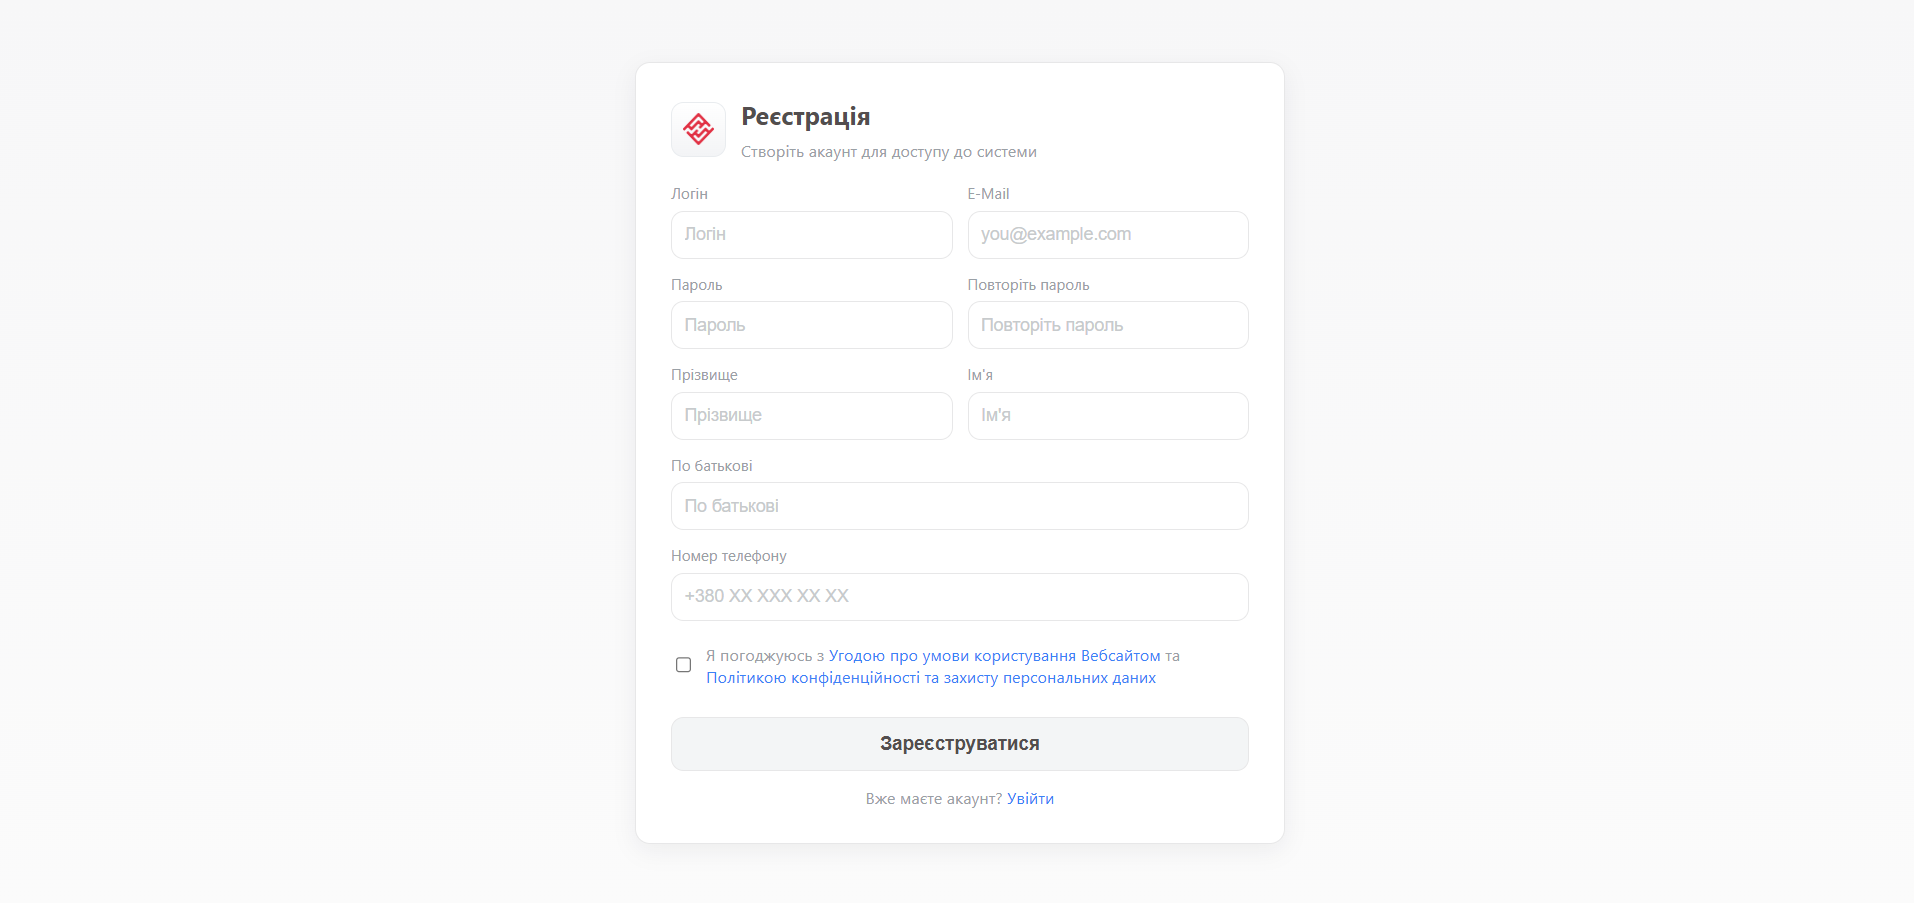The image size is (1914, 903).
Task: Click the E-Mail label above the field
Action: coord(988,194)
